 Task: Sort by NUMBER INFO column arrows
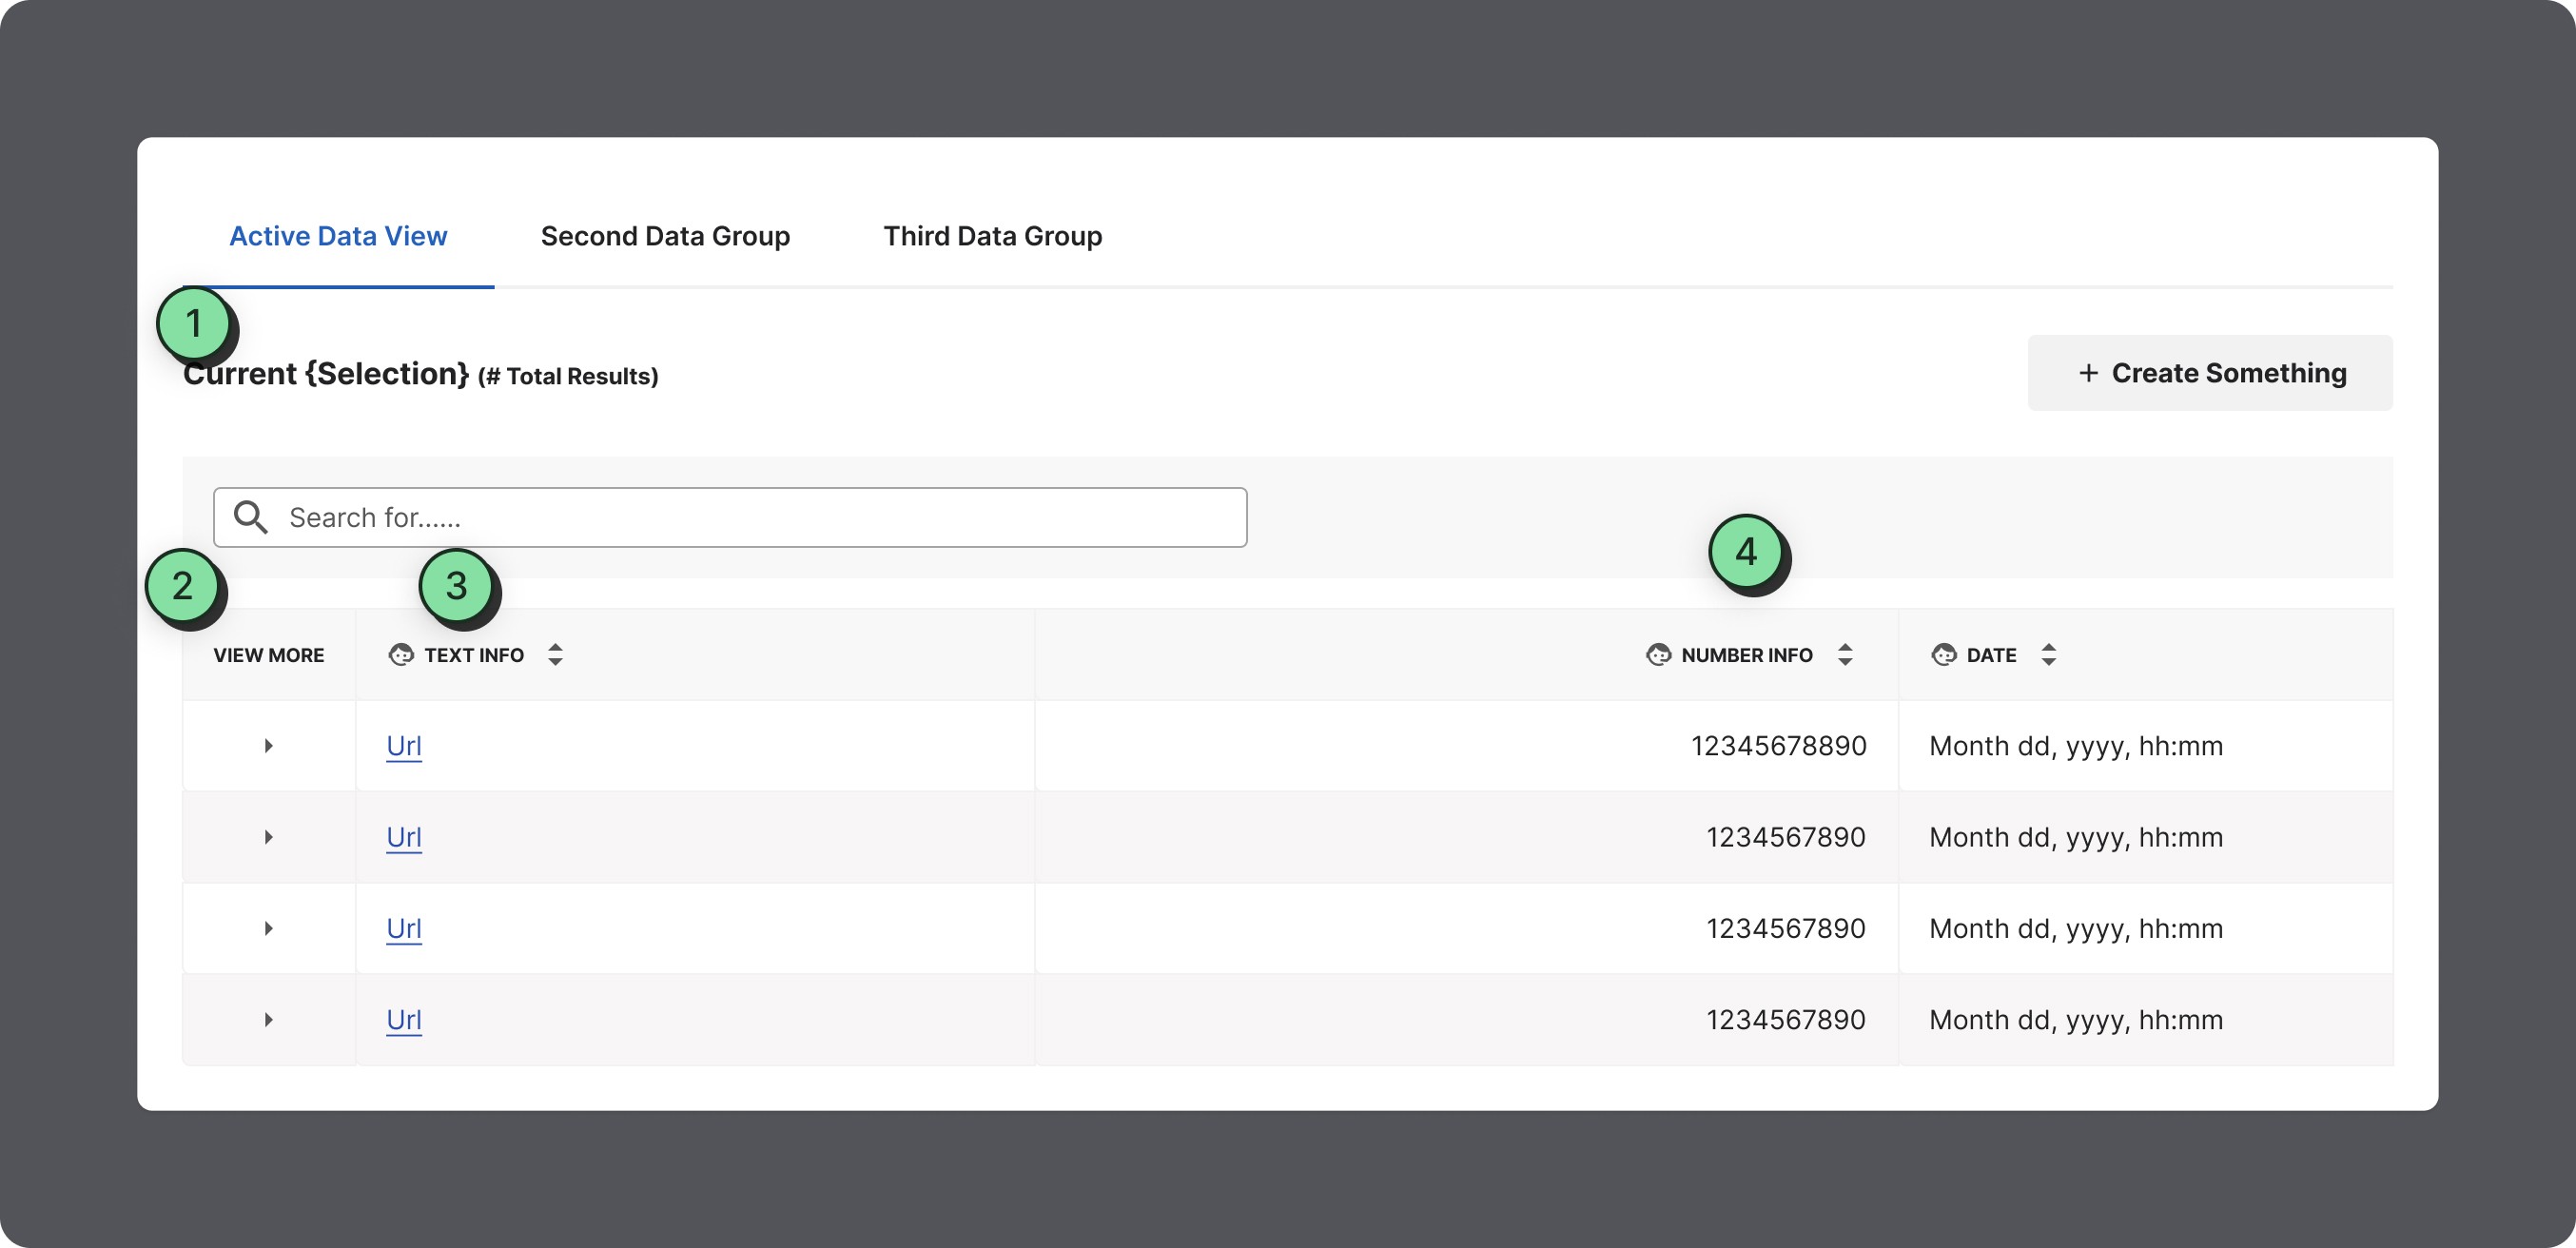click(1845, 655)
